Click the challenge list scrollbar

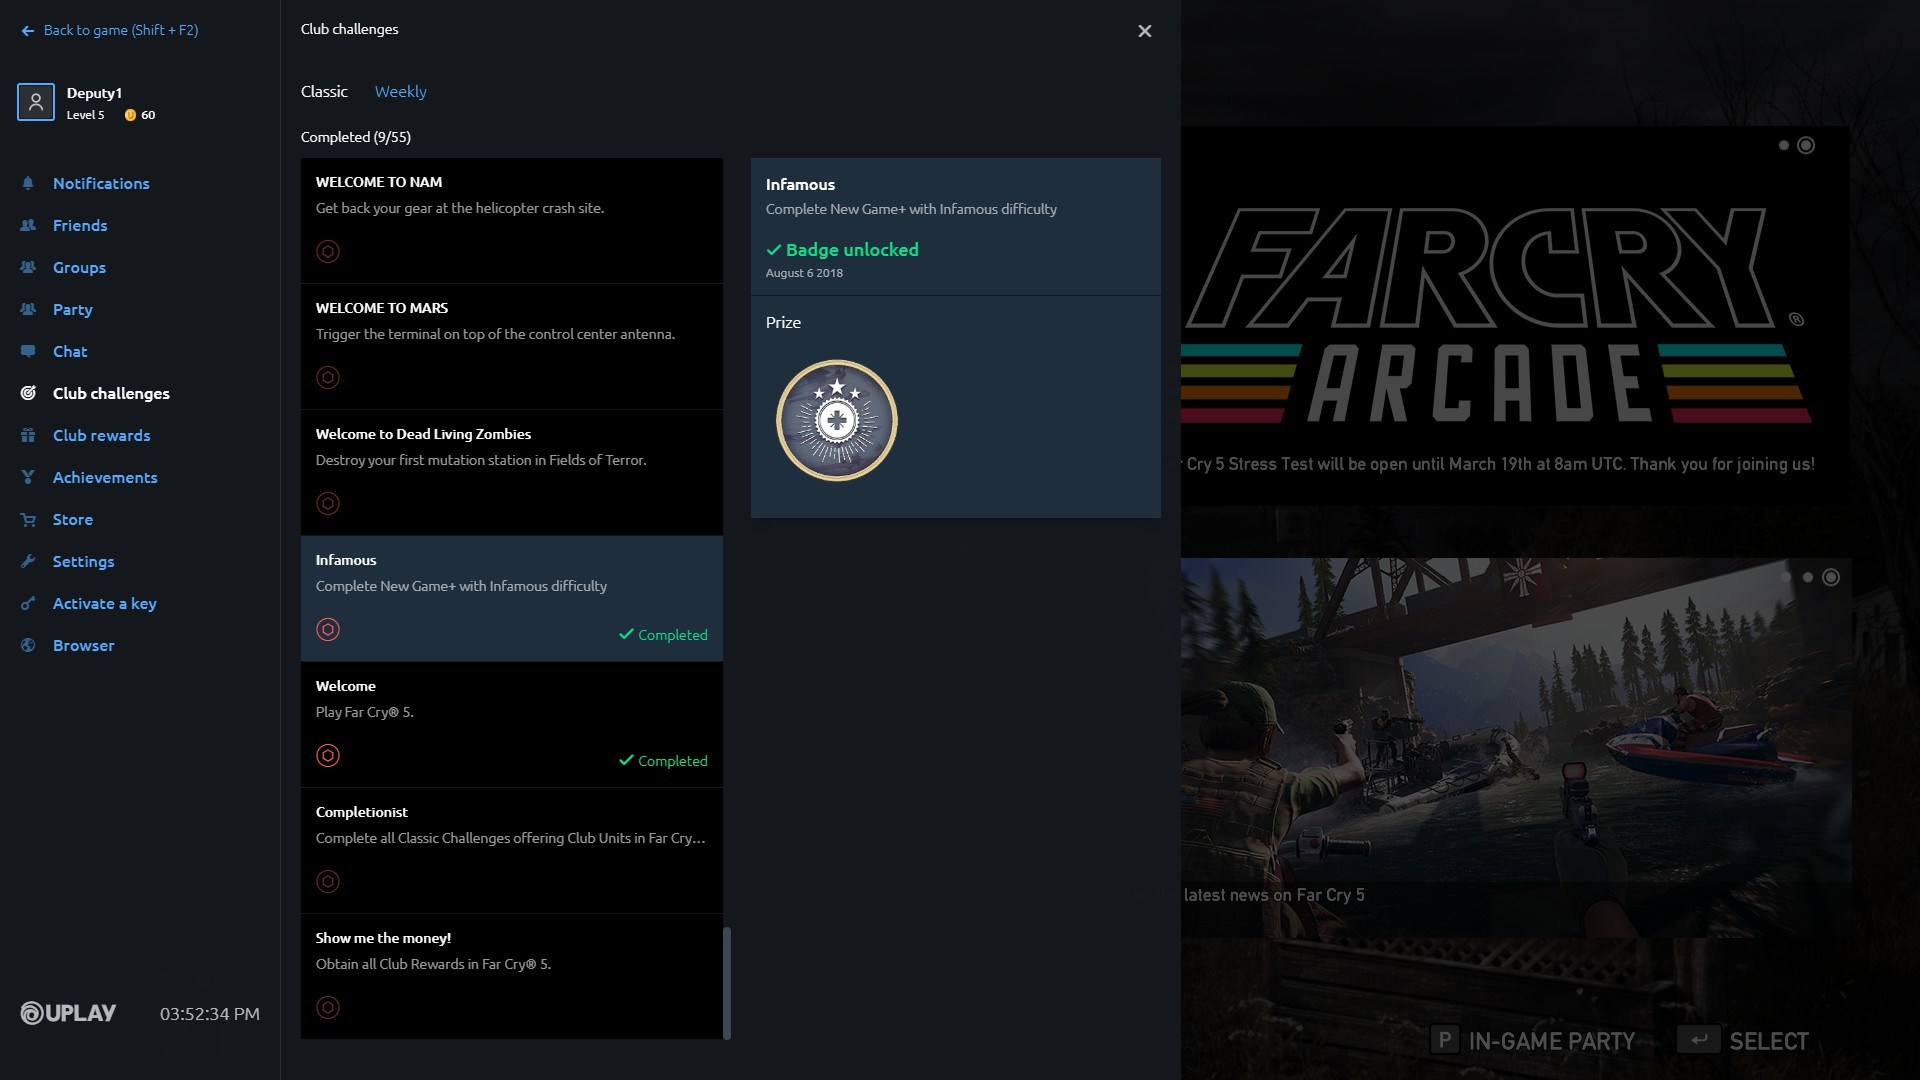coord(727,983)
